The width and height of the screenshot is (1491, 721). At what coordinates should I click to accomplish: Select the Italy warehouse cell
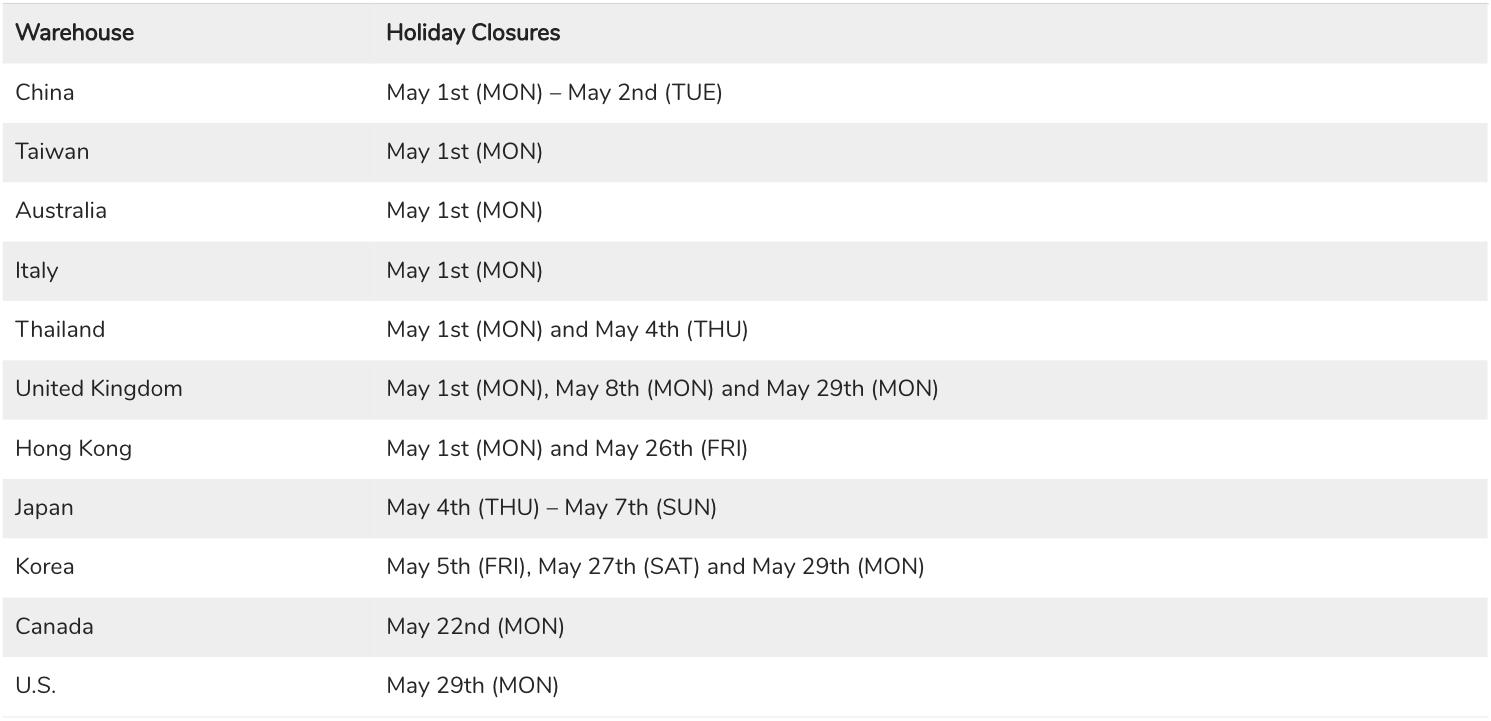click(37, 271)
